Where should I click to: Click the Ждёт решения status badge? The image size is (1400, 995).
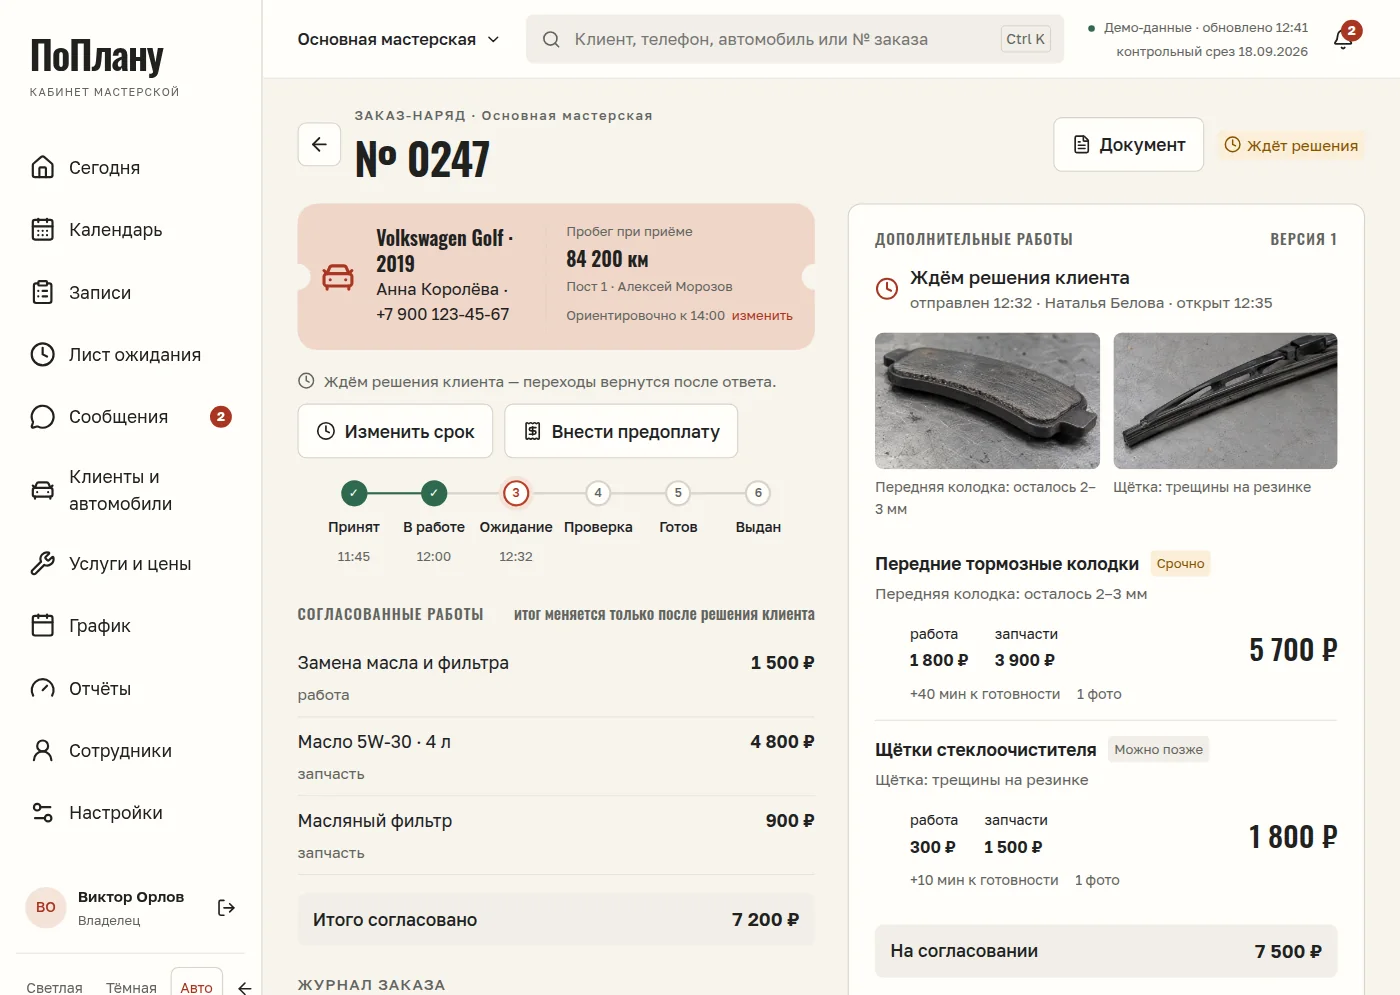coord(1291,145)
